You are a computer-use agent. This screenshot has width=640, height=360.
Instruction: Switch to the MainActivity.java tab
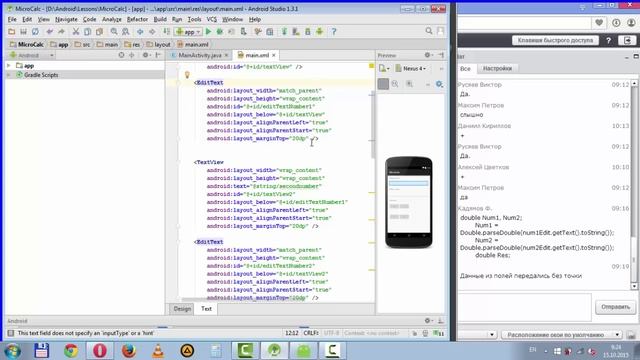pyautogui.click(x=200, y=55)
